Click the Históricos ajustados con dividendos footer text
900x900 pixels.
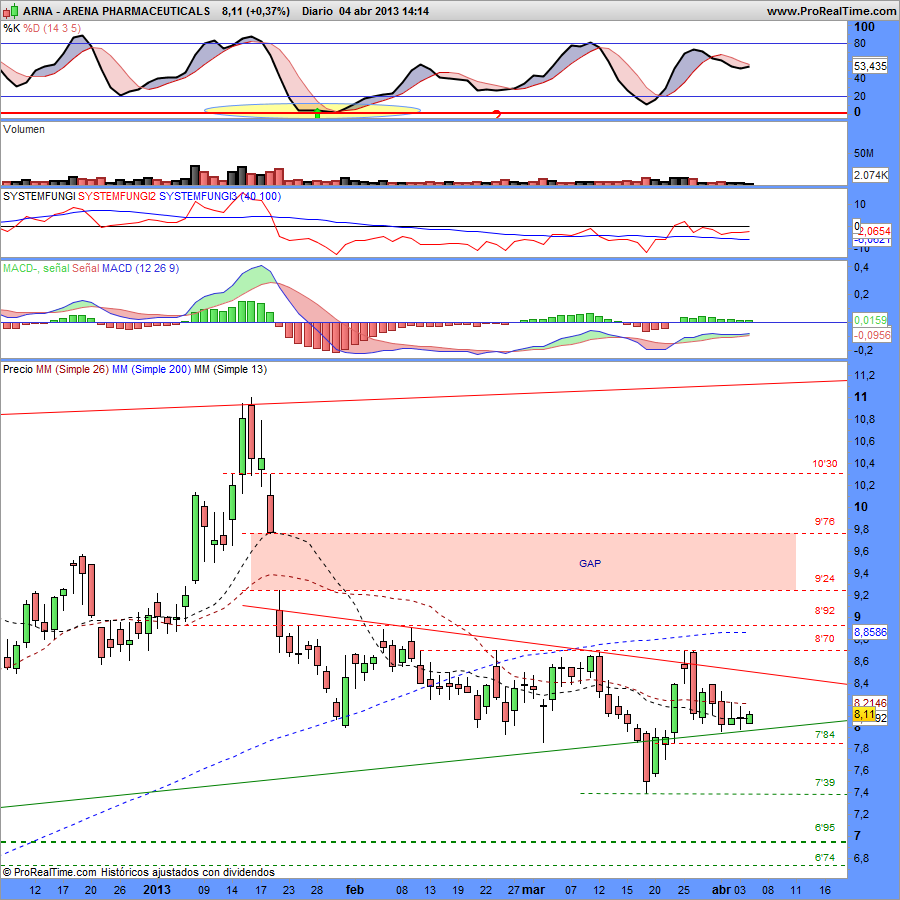pos(188,872)
